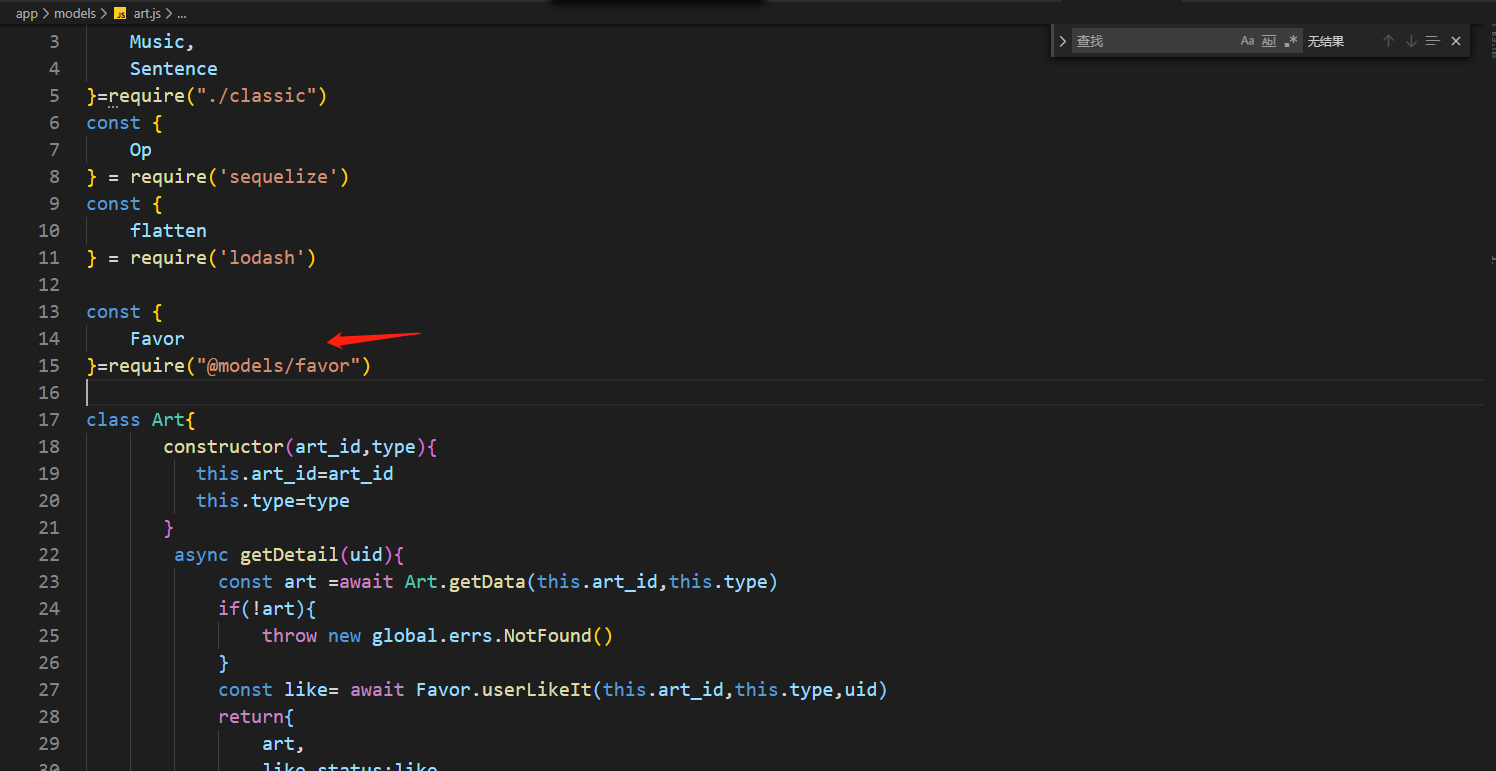1496x771 pixels.
Task: Click the JS file icon in breadcrumb
Action: click(120, 14)
